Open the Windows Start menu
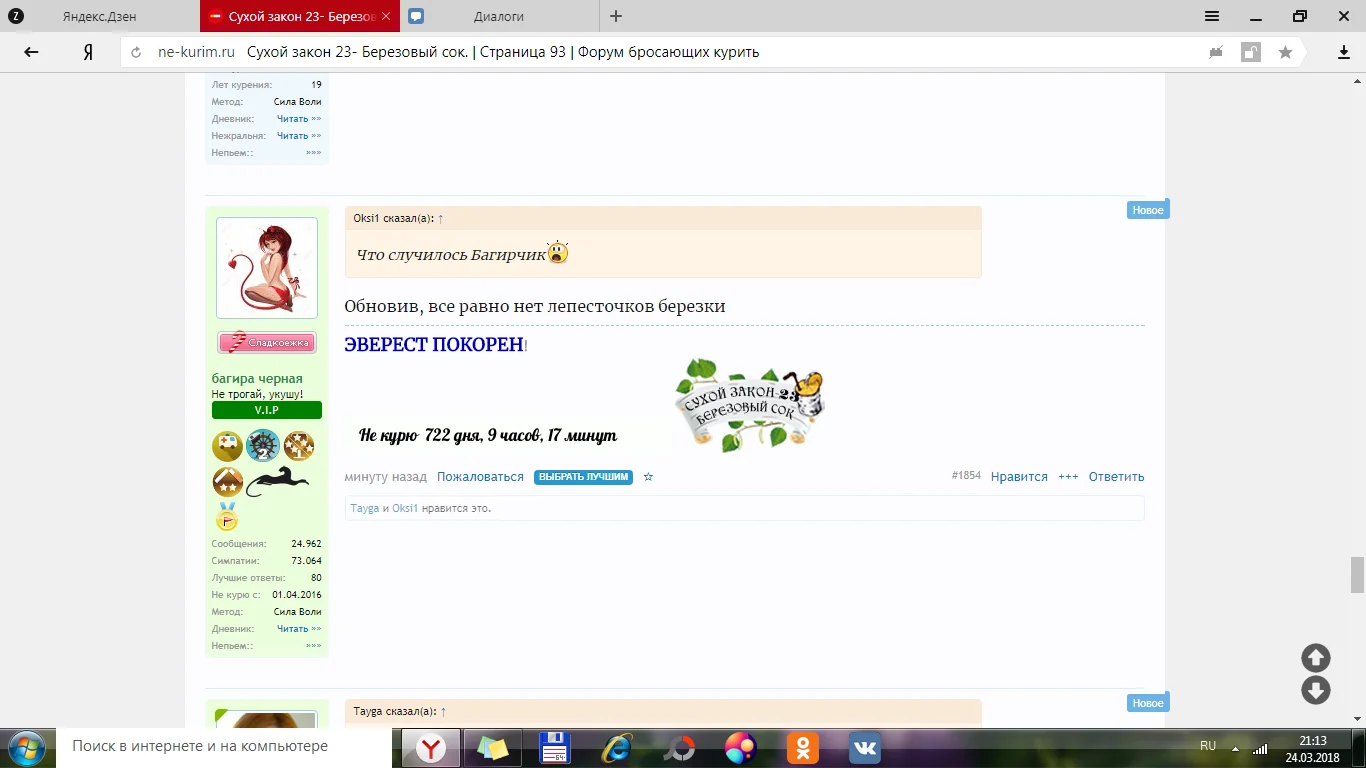 (26, 748)
